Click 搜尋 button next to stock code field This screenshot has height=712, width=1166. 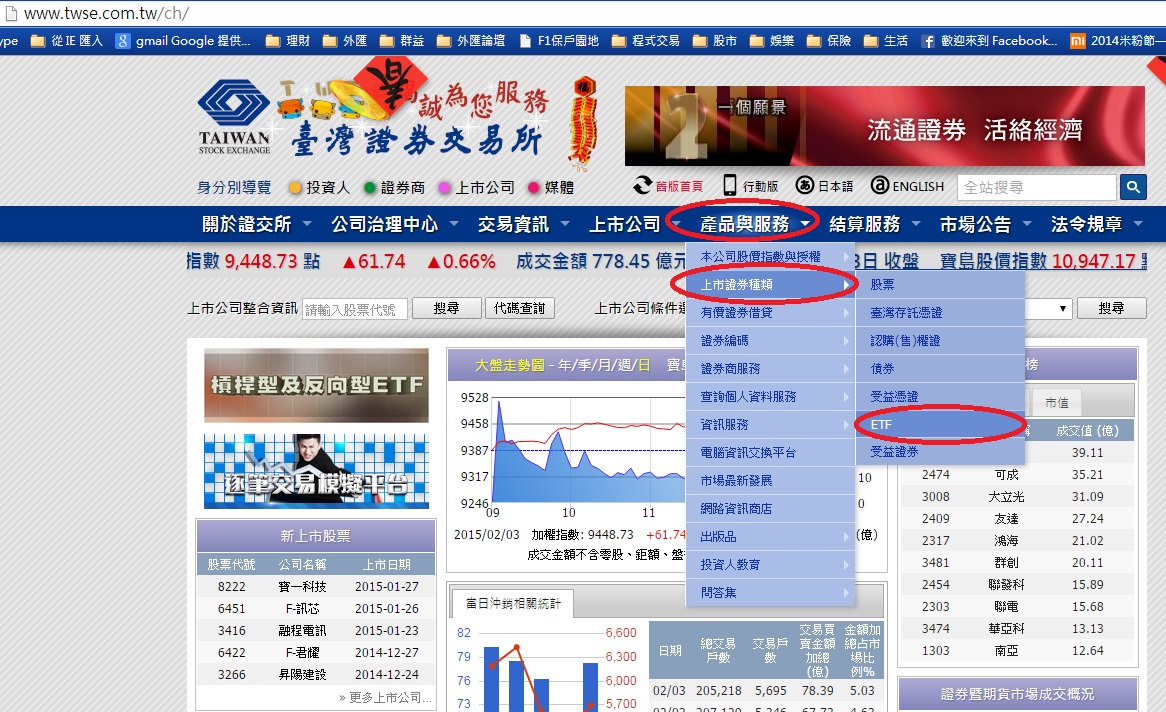[446, 308]
